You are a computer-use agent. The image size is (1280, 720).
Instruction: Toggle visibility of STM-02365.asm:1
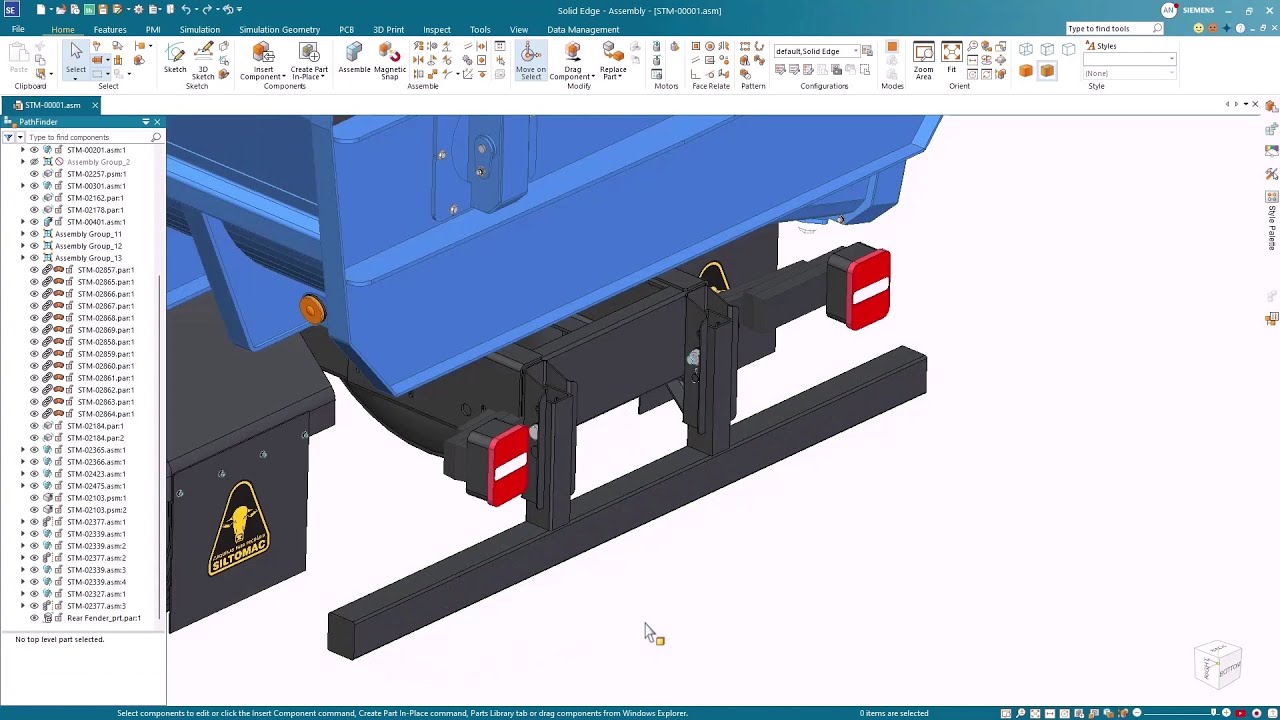click(34, 450)
